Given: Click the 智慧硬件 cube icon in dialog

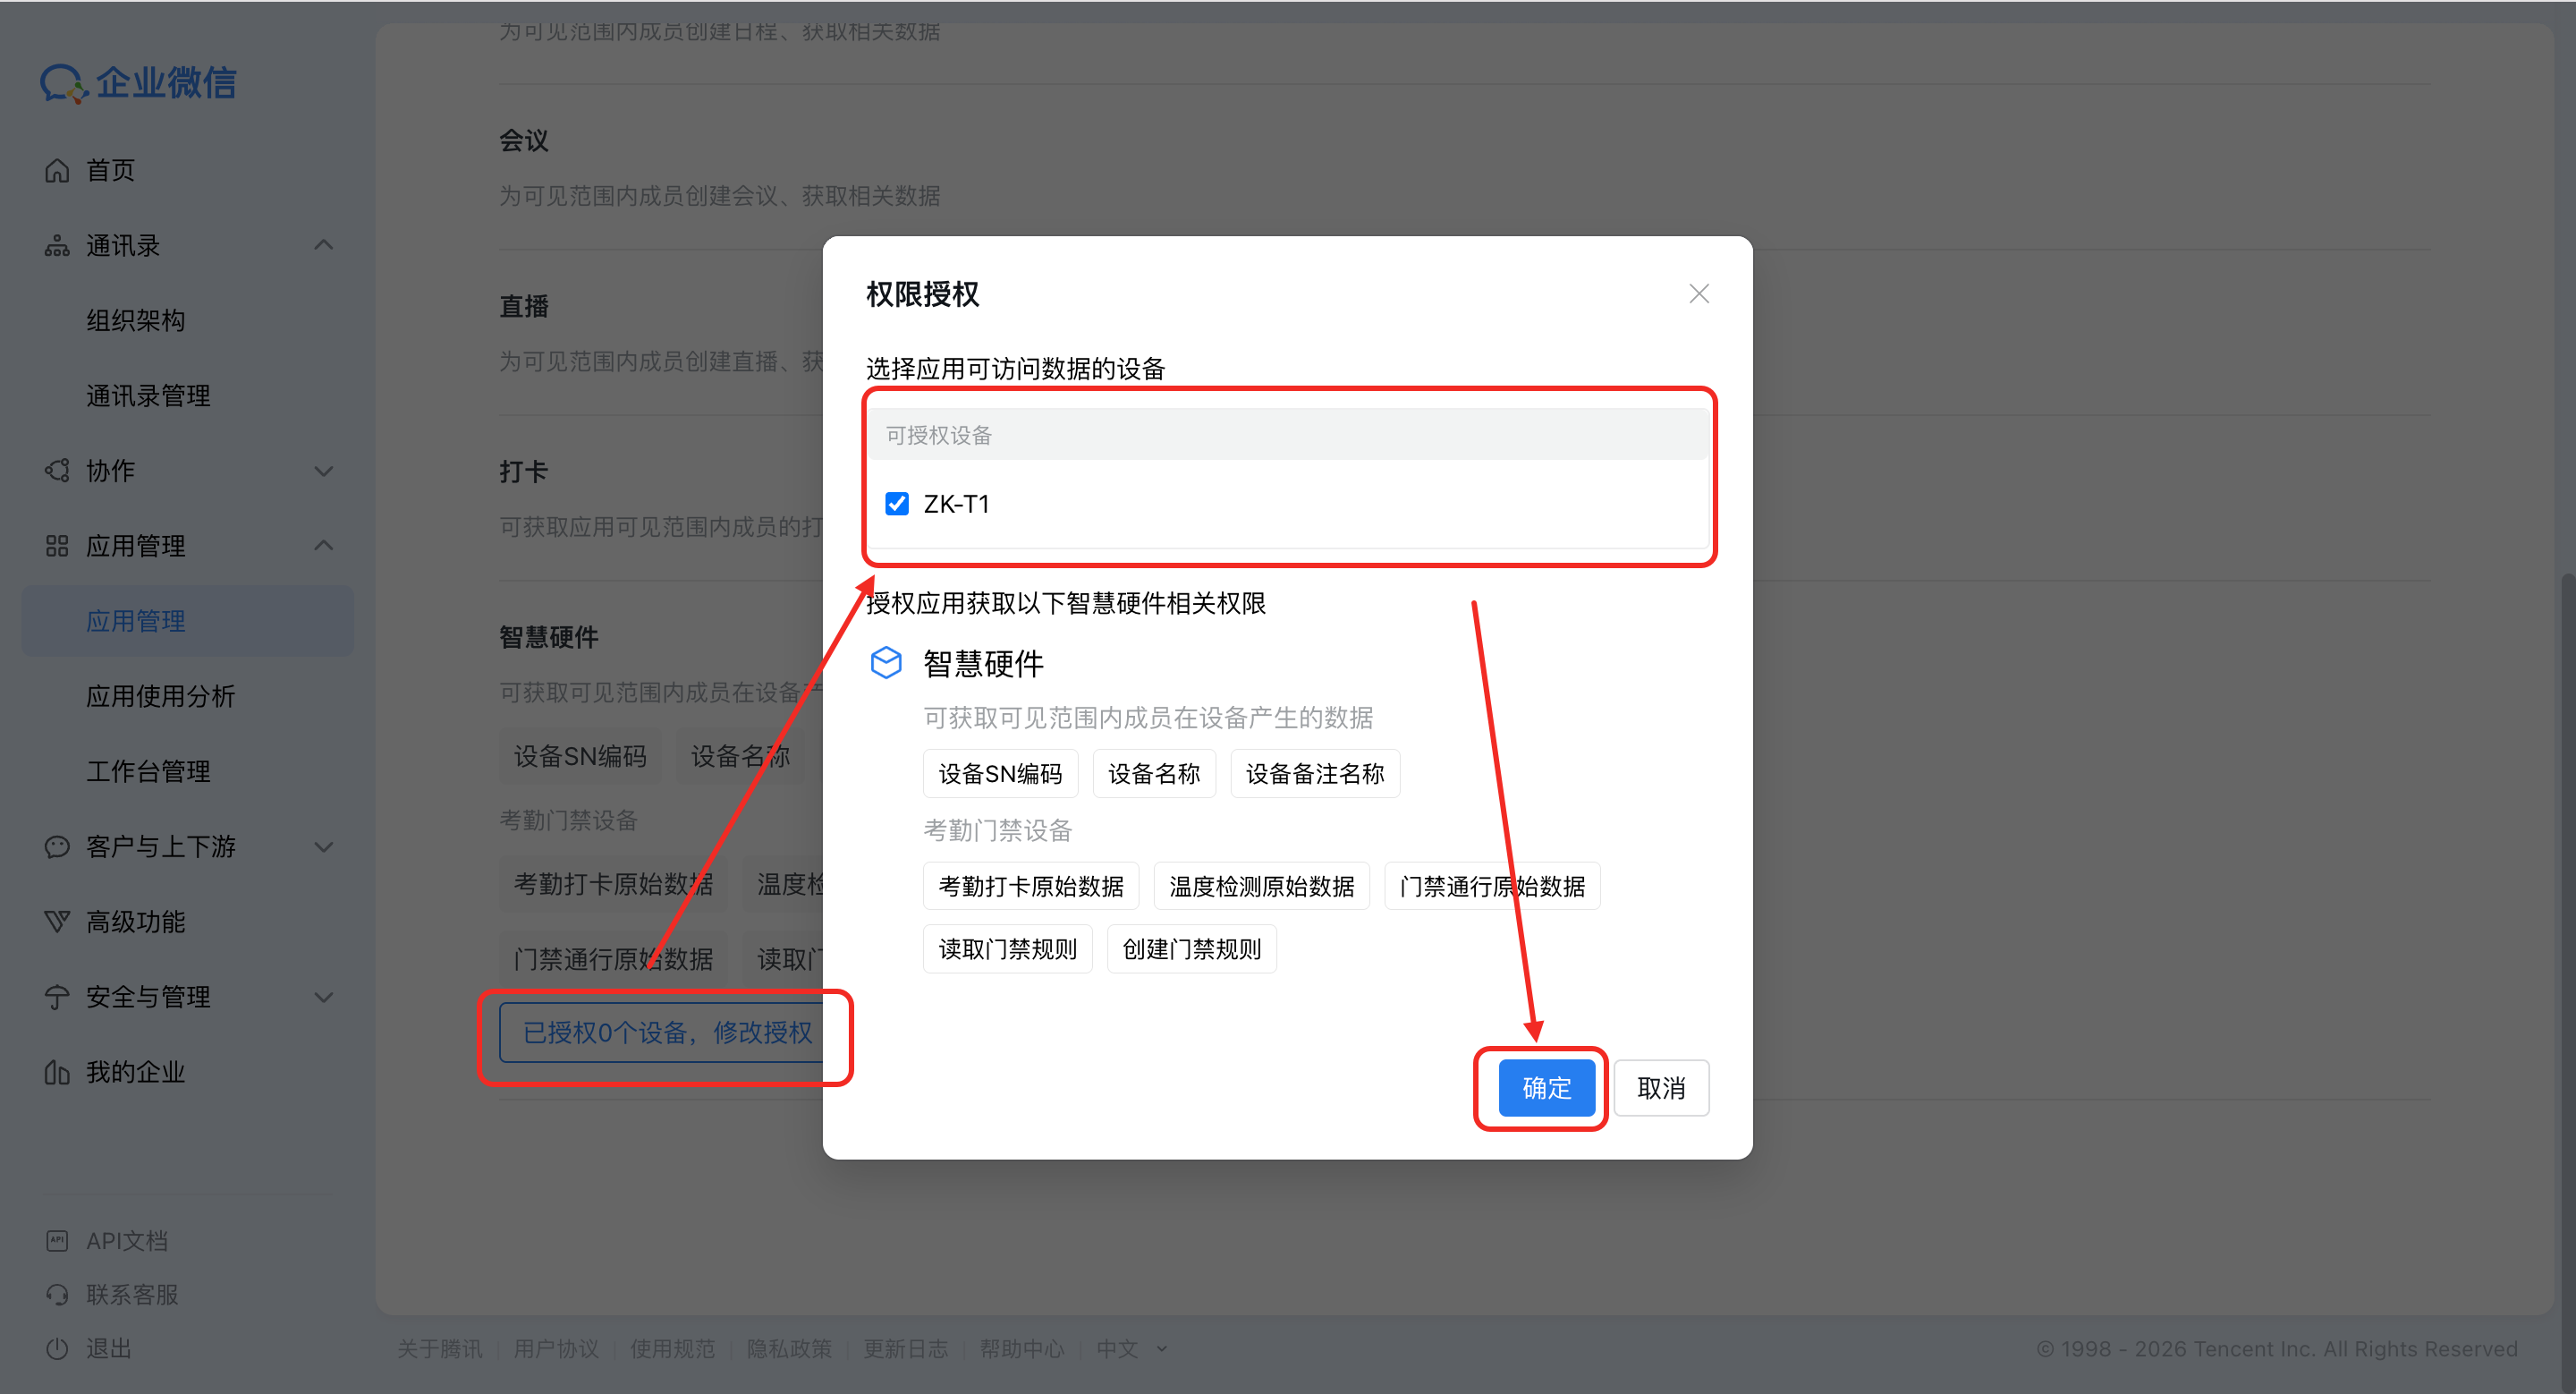Looking at the screenshot, I should [x=886, y=663].
